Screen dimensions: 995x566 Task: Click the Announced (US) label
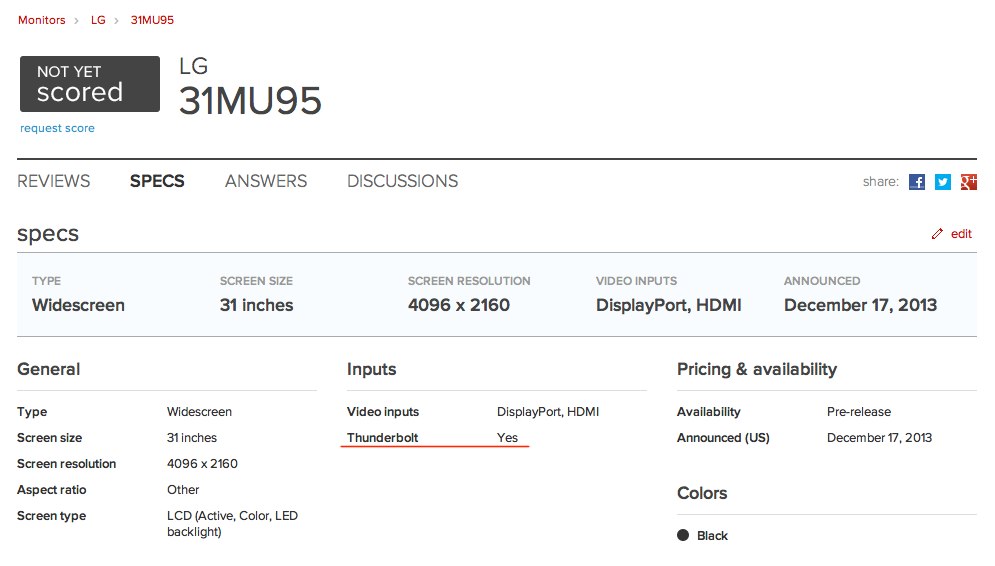click(723, 438)
